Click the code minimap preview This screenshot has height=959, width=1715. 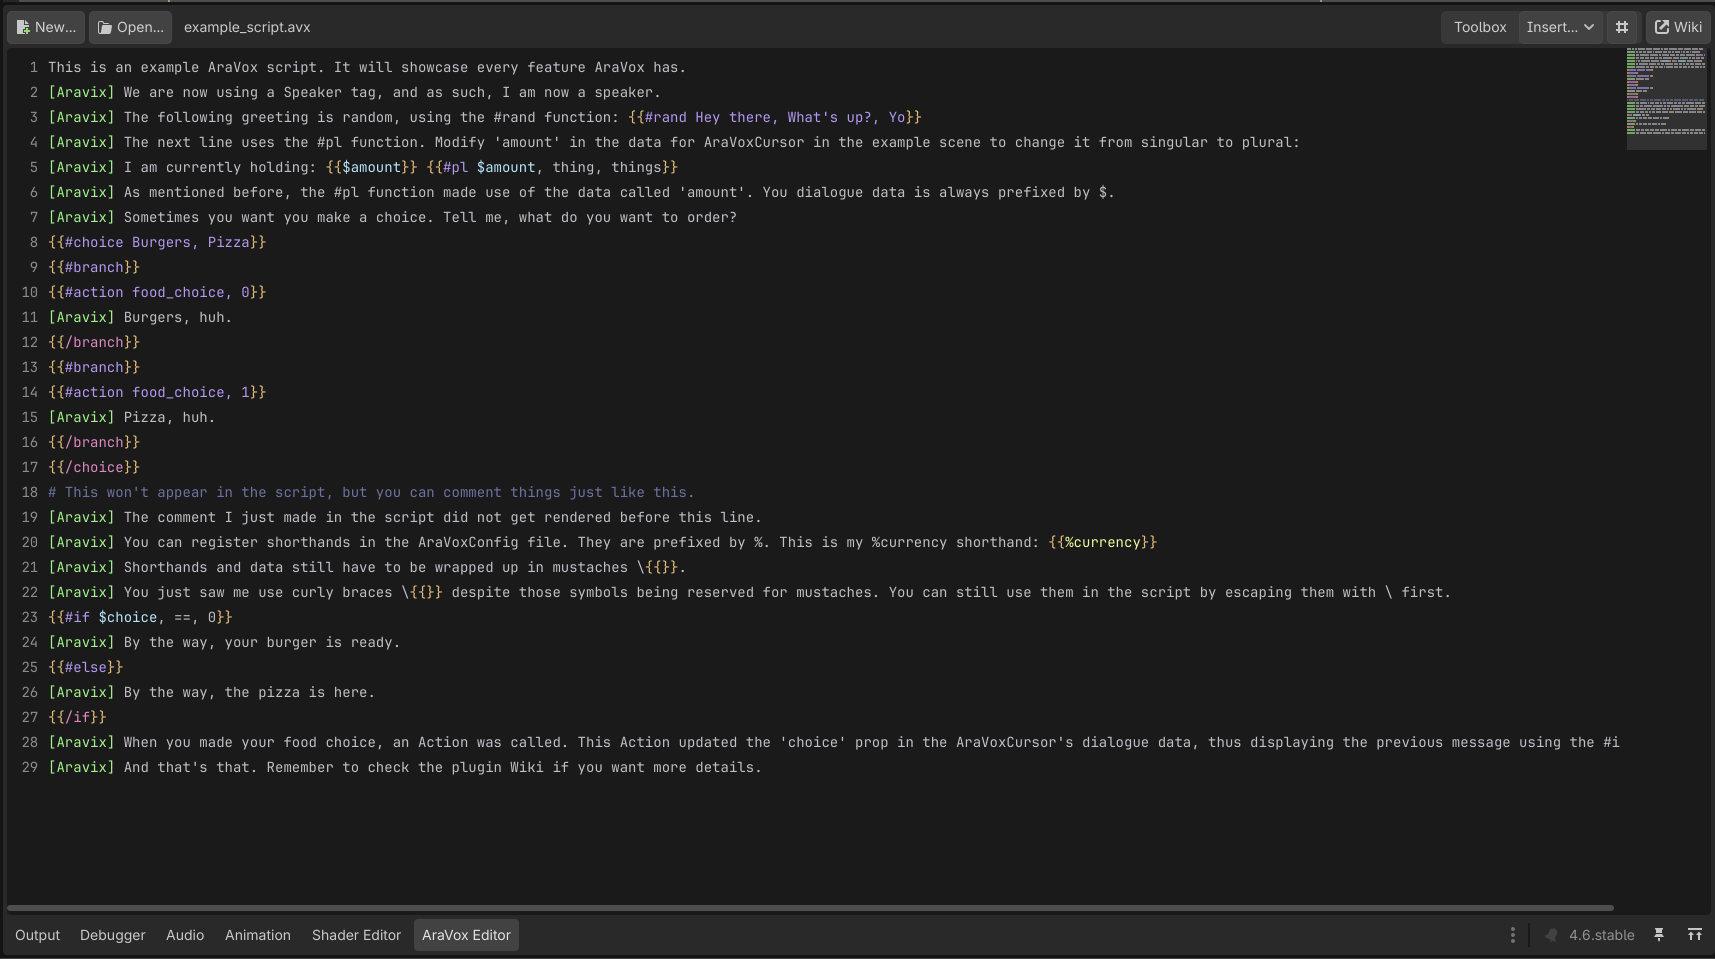click(1666, 98)
